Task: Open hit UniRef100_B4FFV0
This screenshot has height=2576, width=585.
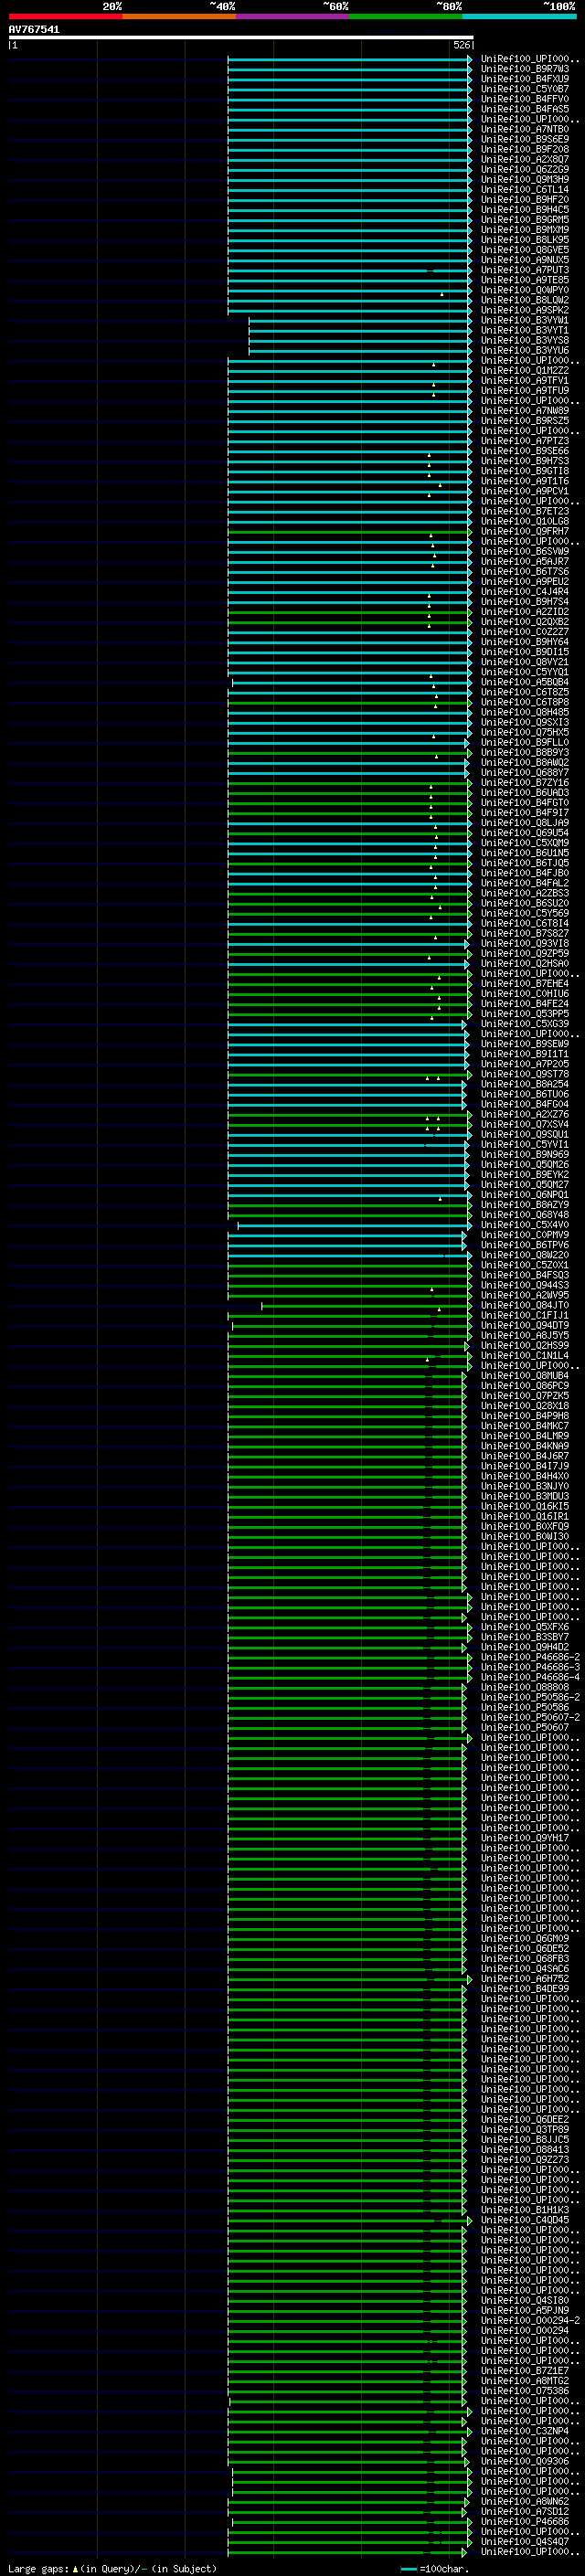Action: (x=525, y=99)
